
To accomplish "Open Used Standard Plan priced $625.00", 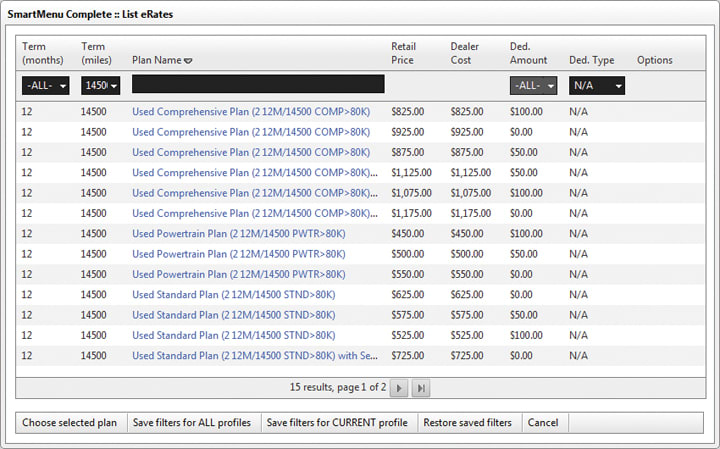I will [x=233, y=295].
